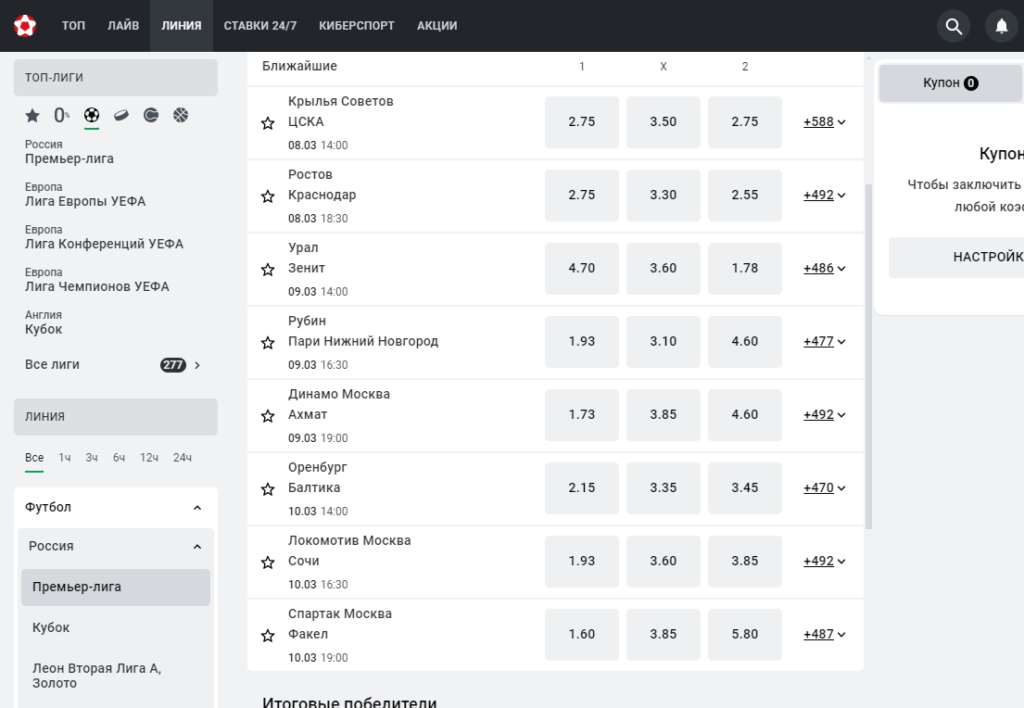This screenshot has width=1024, height=708.
Task: Bet 5.80 on Факел win
Action: pos(744,634)
